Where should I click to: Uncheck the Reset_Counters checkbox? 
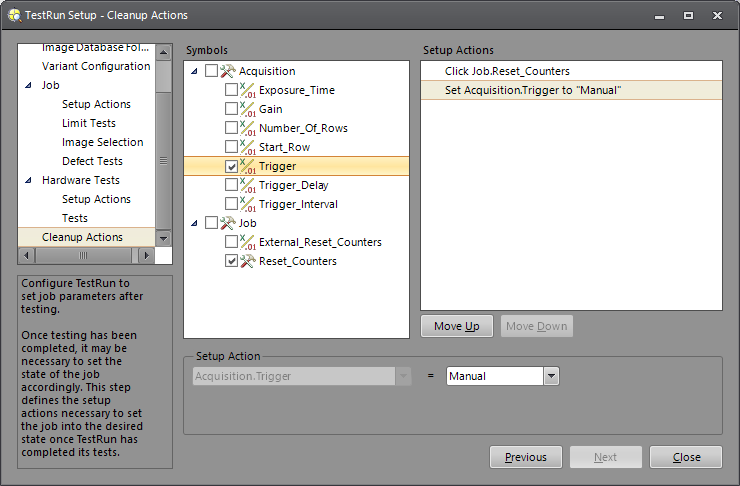[232, 261]
